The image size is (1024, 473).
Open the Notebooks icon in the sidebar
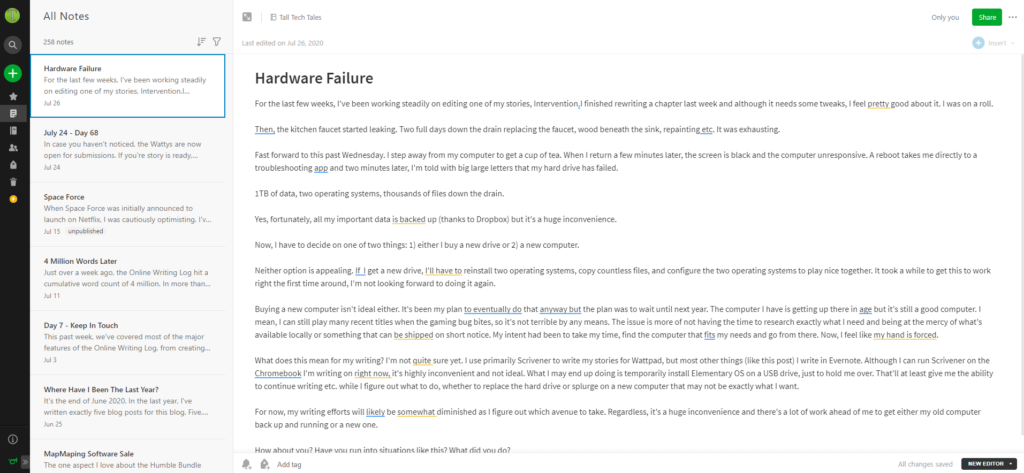pos(13,131)
